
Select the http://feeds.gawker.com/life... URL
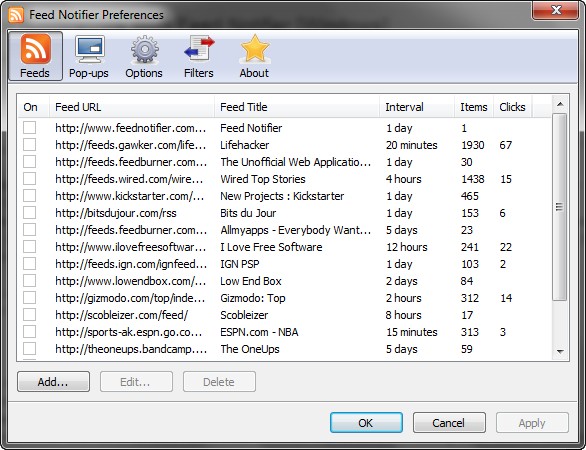tap(131, 145)
